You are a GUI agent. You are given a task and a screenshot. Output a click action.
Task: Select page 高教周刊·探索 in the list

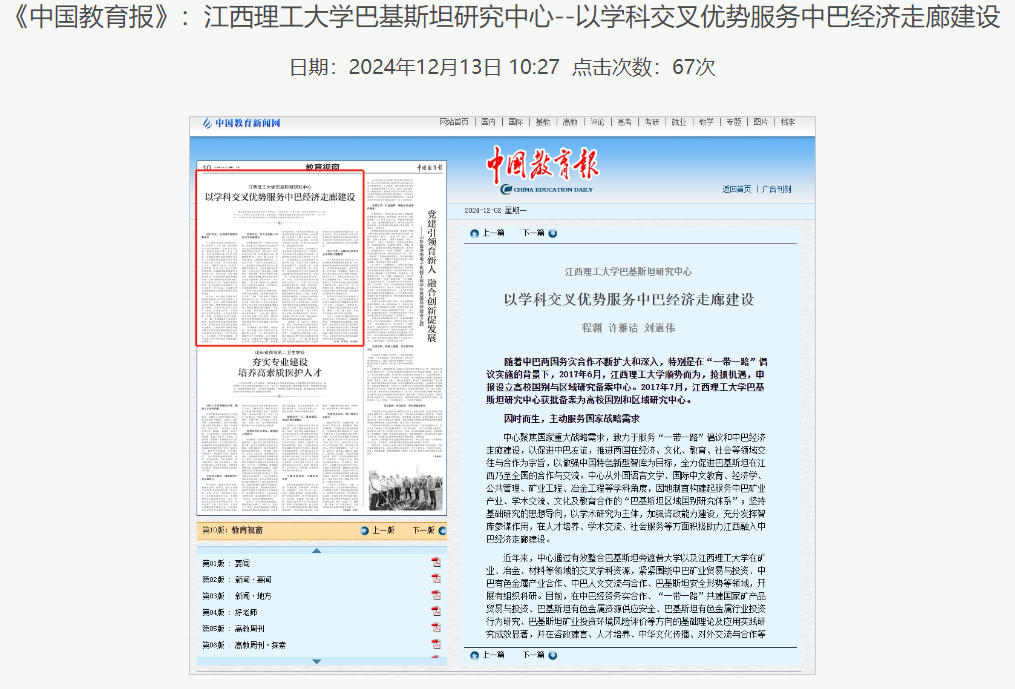[244, 645]
